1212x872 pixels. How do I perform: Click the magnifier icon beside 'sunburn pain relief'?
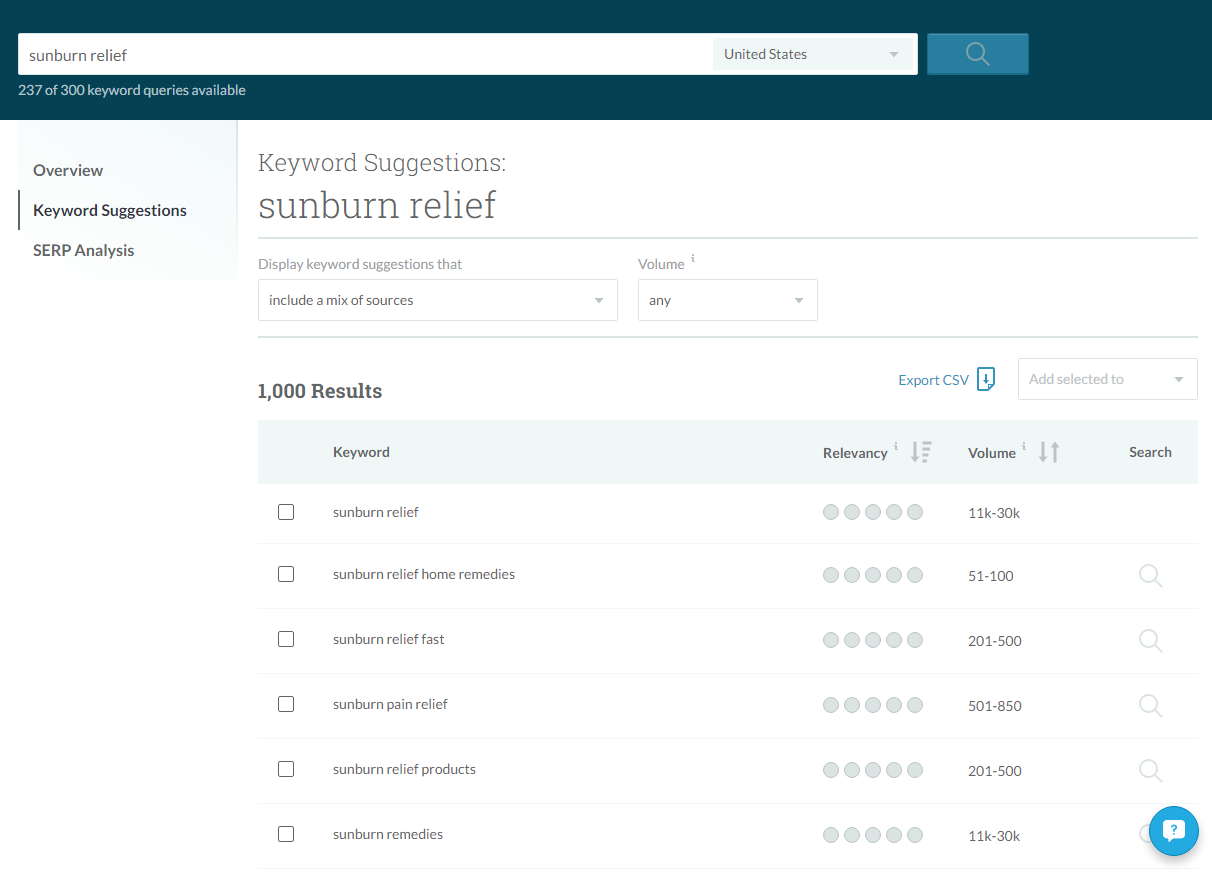point(1149,705)
